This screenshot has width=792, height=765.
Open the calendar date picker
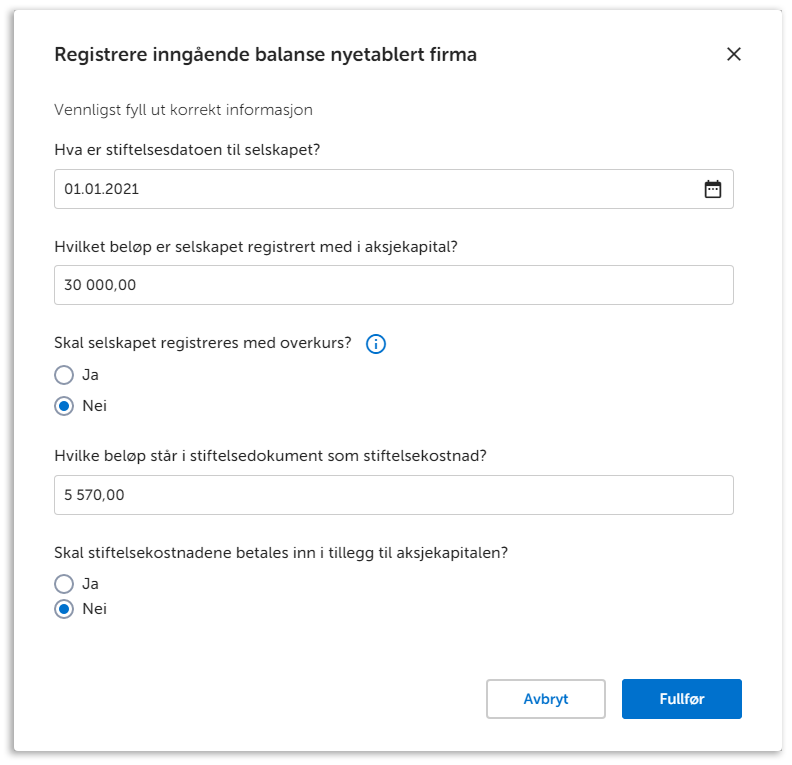(x=712, y=189)
